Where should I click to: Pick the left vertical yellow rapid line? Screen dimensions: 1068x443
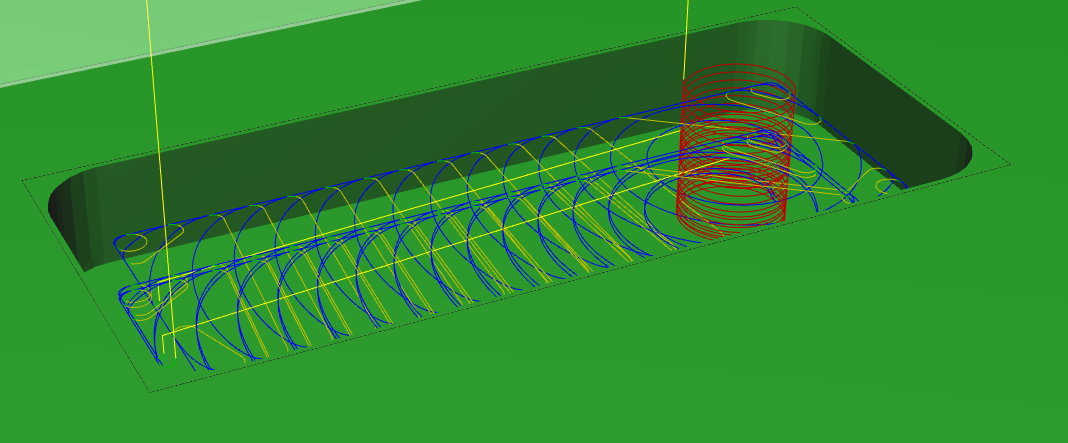pyautogui.click(x=156, y=150)
